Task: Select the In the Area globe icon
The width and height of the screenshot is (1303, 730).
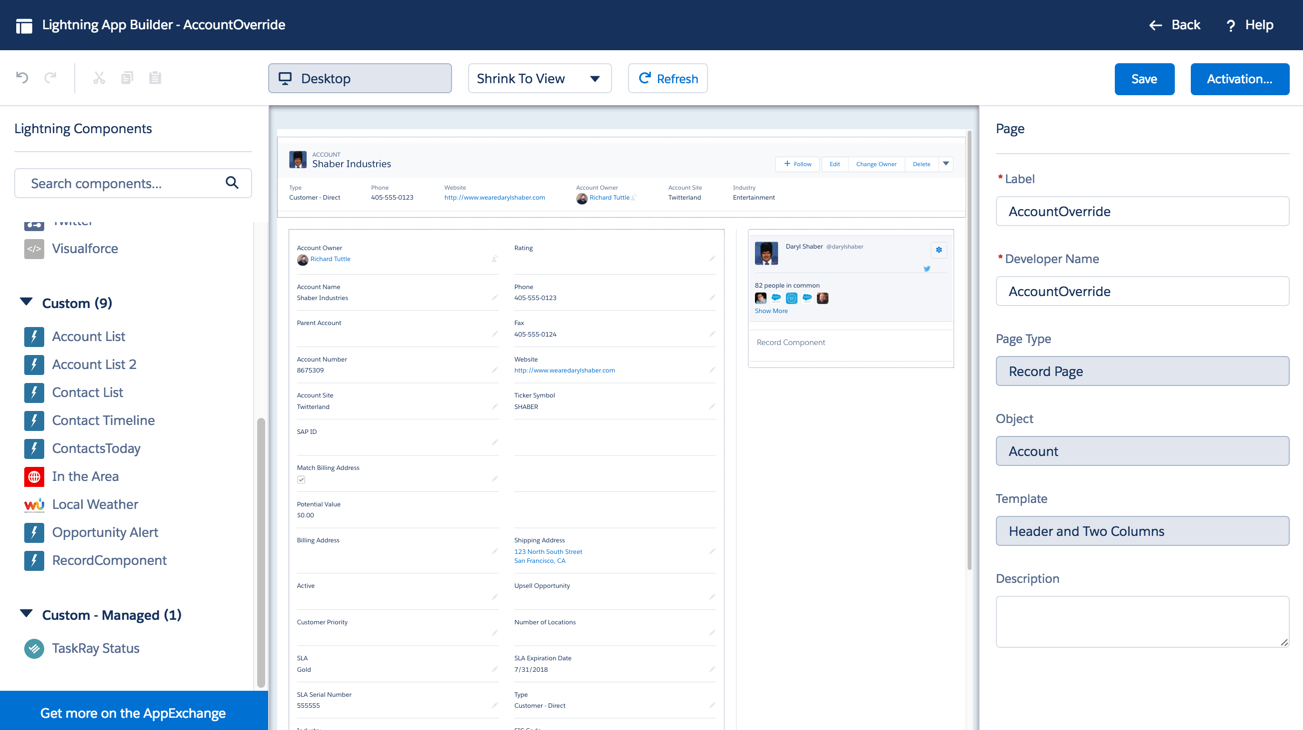Action: tap(34, 477)
